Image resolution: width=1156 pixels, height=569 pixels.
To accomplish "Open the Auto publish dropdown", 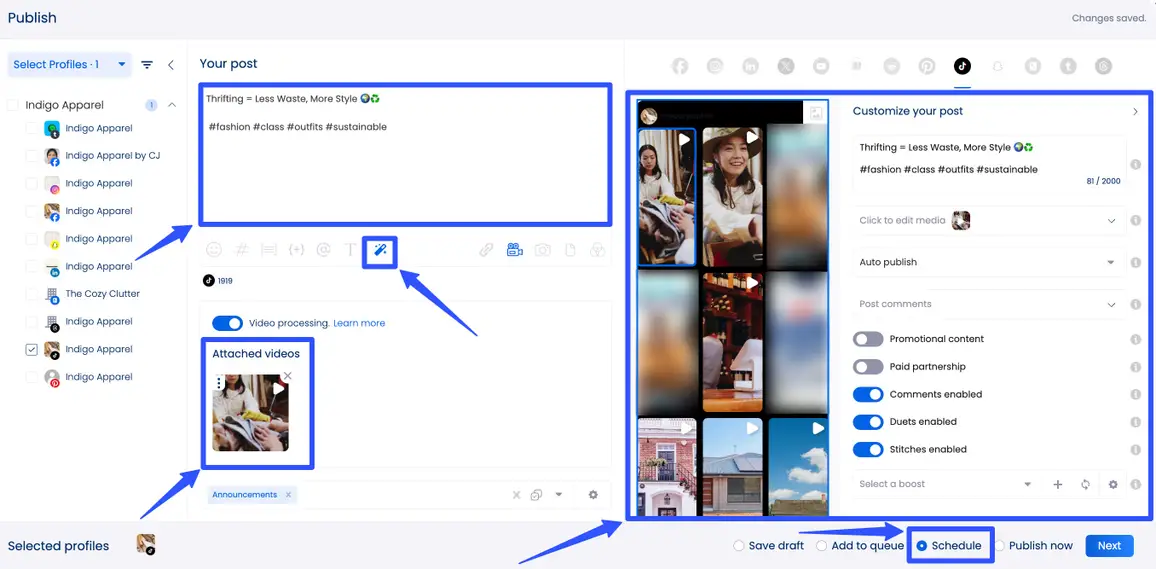I will [x=985, y=262].
